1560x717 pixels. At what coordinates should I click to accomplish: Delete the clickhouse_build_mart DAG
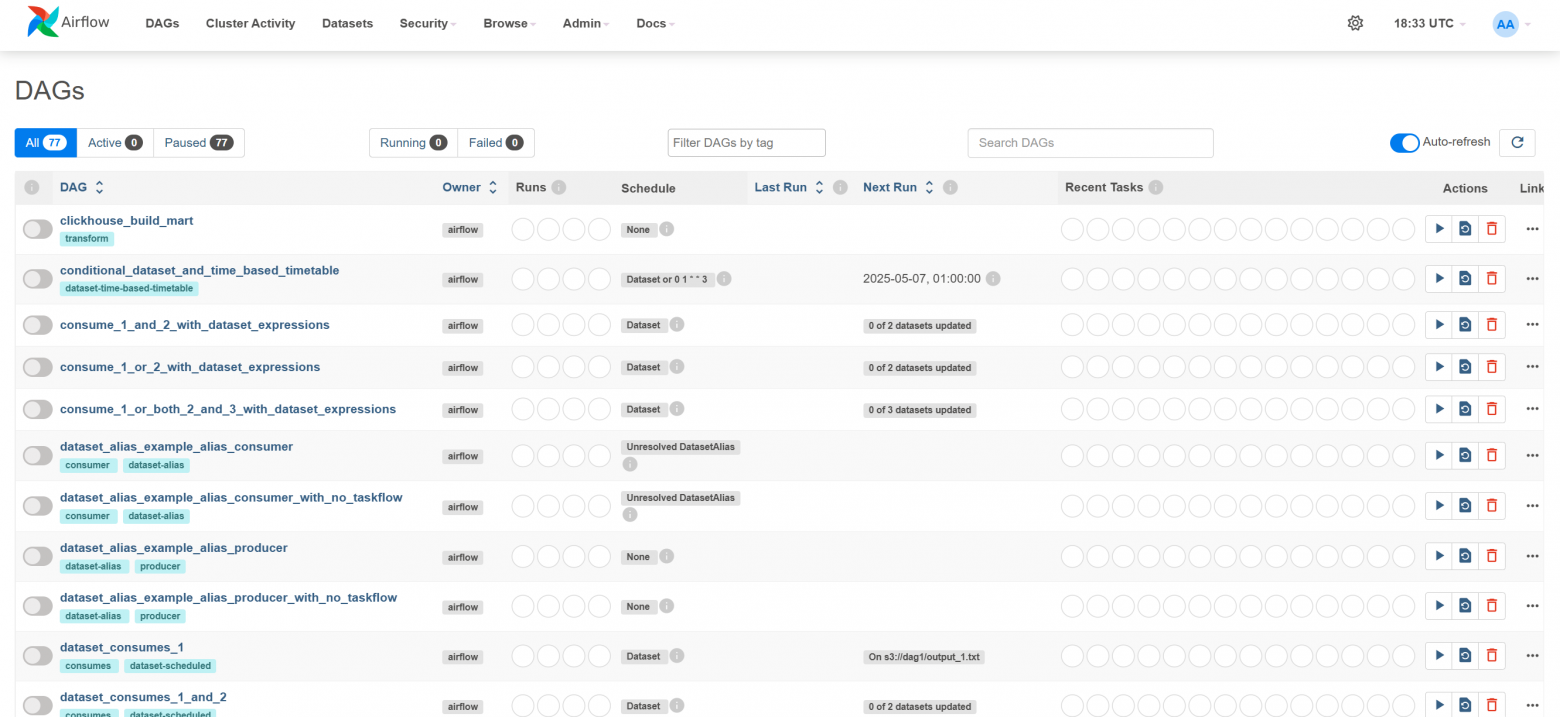tap(1491, 229)
